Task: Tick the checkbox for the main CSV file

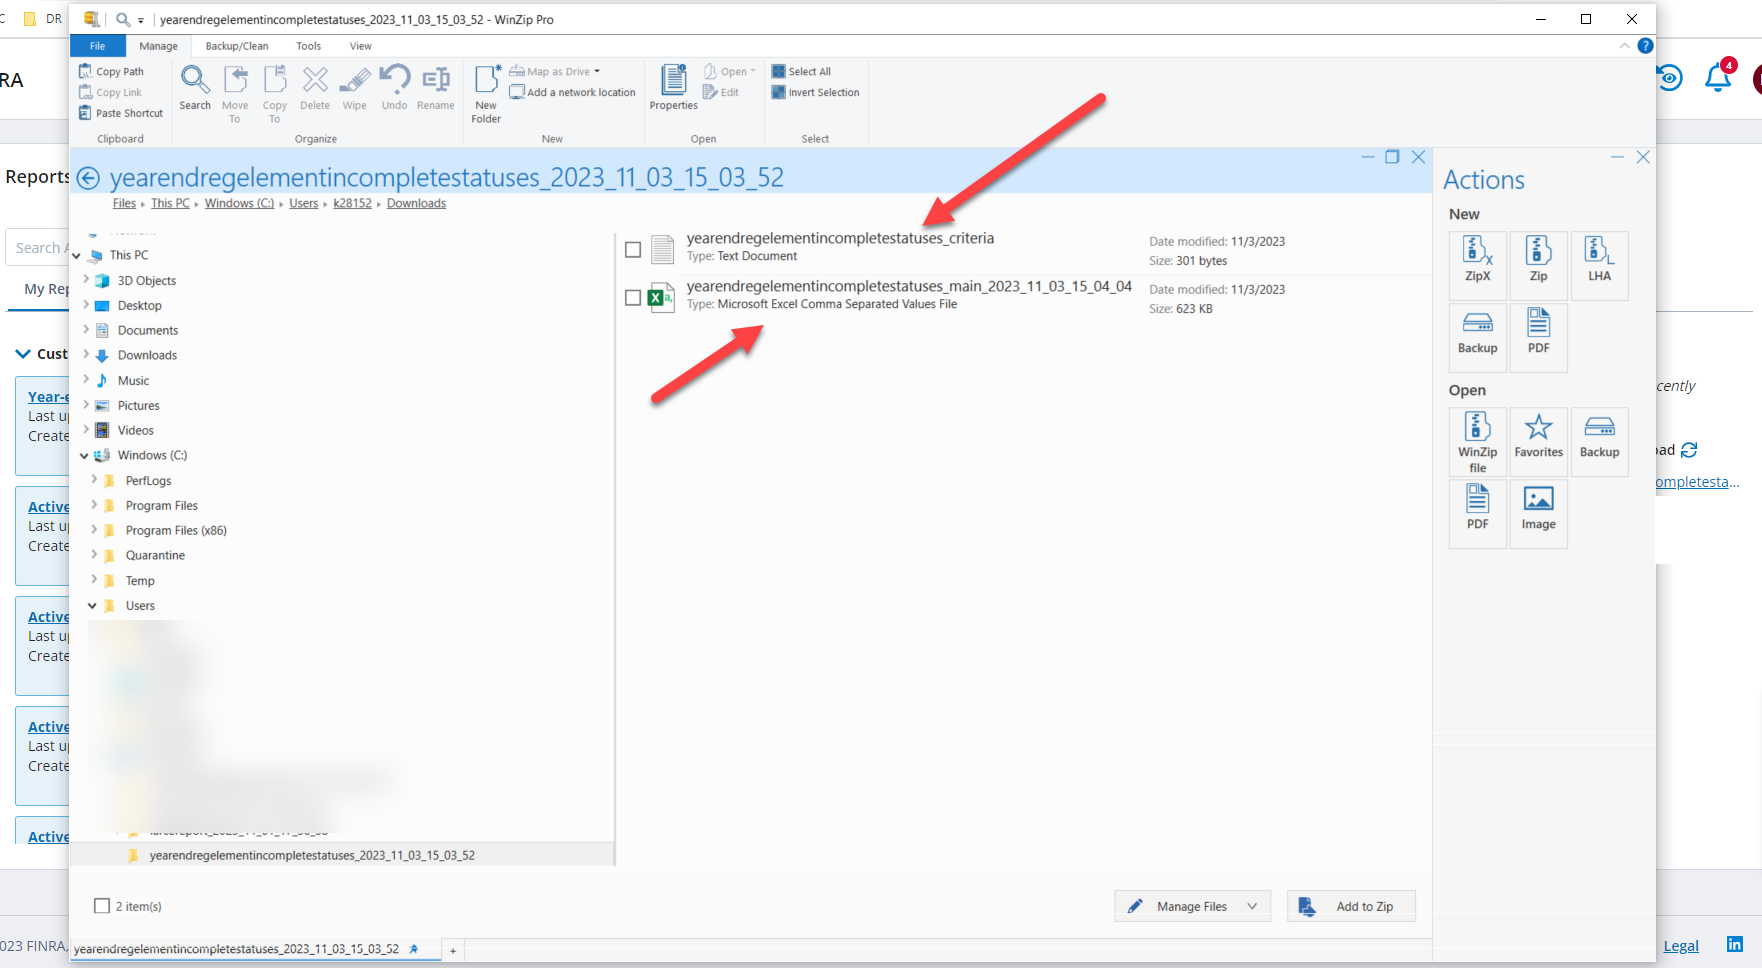Action: tap(633, 297)
